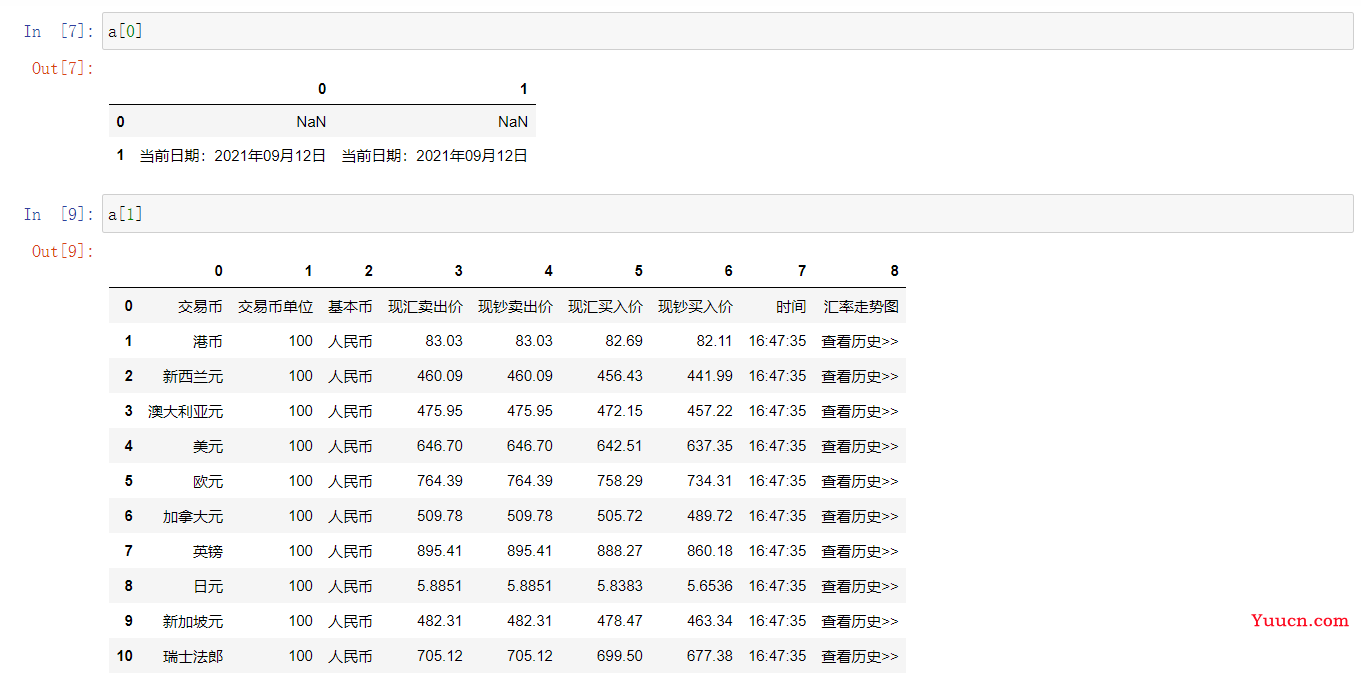The image size is (1361, 675).
Task: Click the 860.18 value for 英镑
Action: point(710,551)
